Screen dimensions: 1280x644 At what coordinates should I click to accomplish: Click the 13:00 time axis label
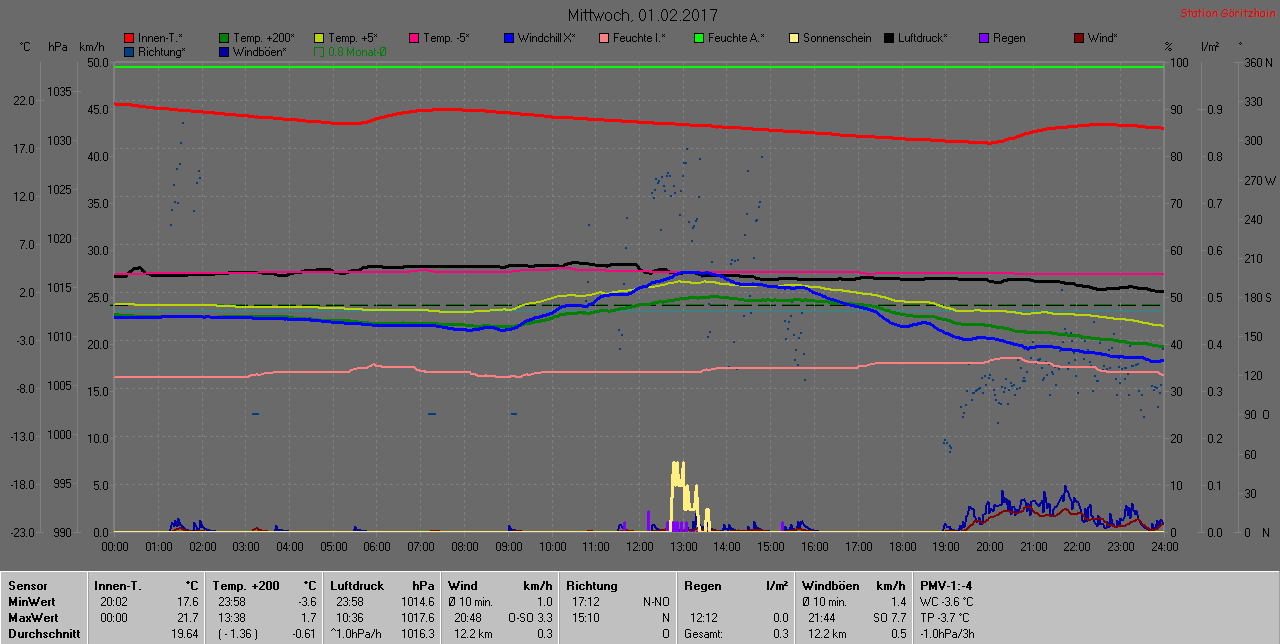683,547
